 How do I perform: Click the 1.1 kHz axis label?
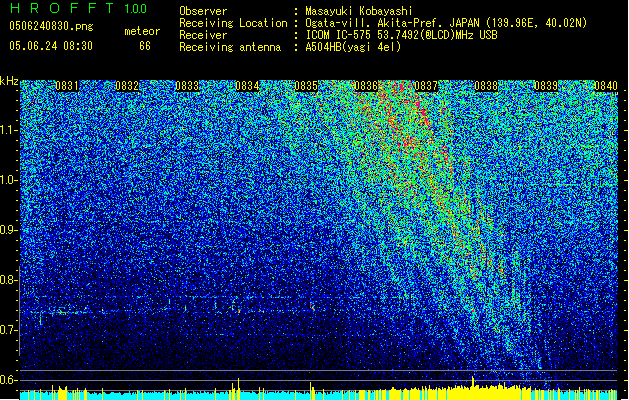(x=8, y=130)
